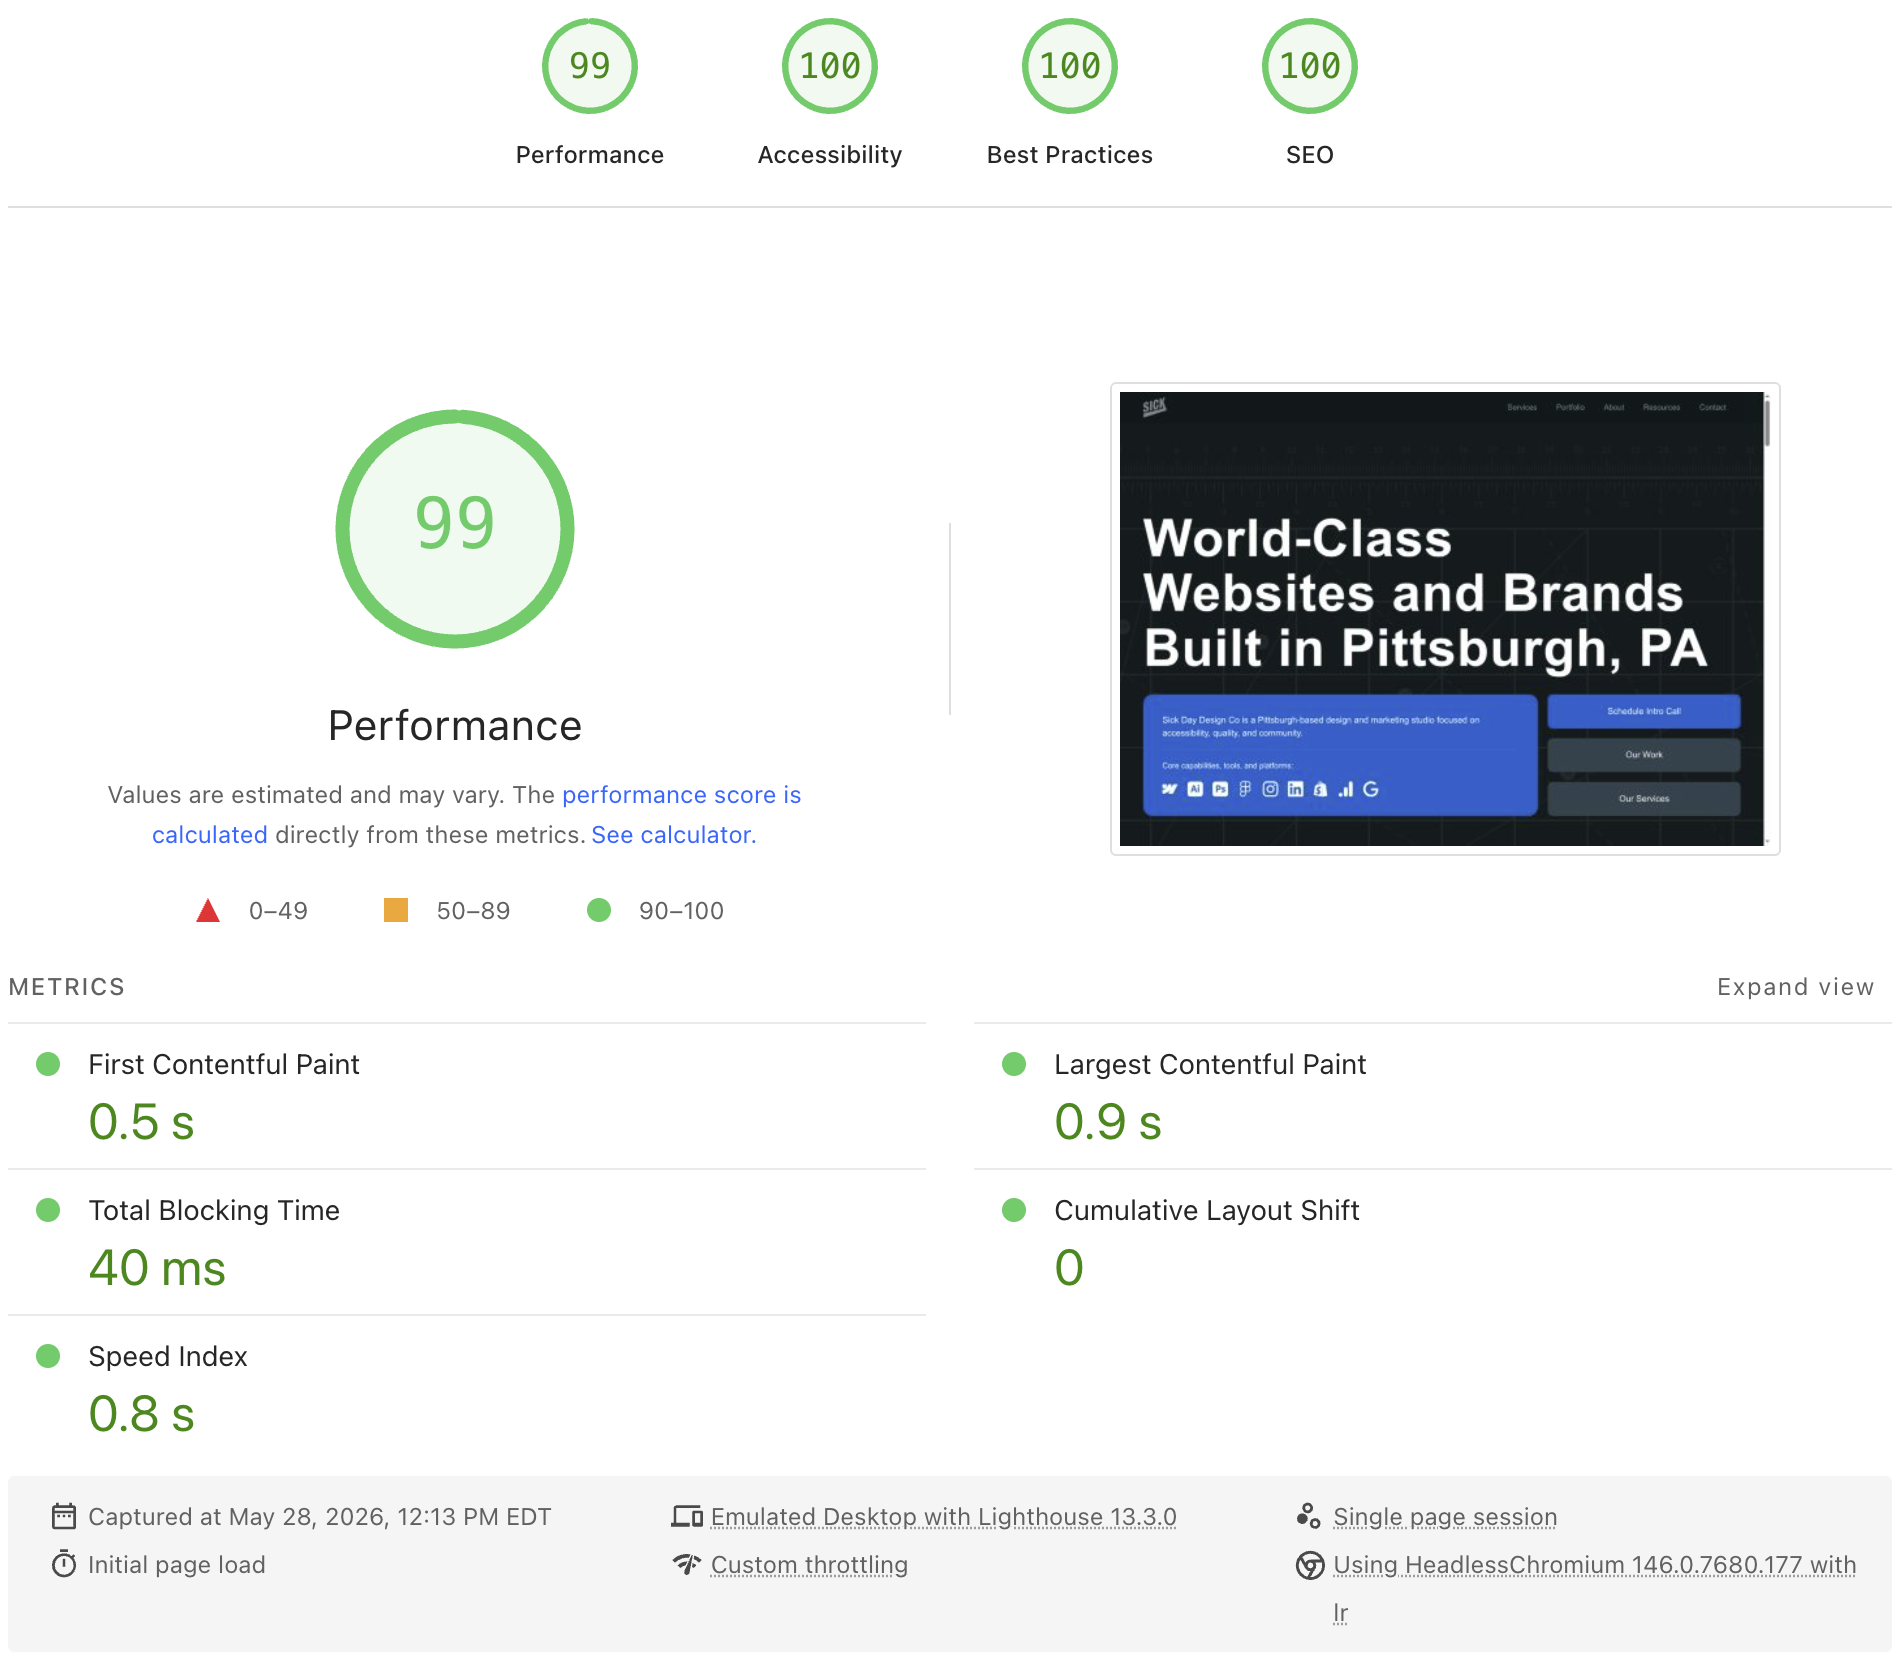This screenshot has width=1900, height=1662.
Task: Click 'Captured at May 28, 2026' text
Action: [320, 1517]
